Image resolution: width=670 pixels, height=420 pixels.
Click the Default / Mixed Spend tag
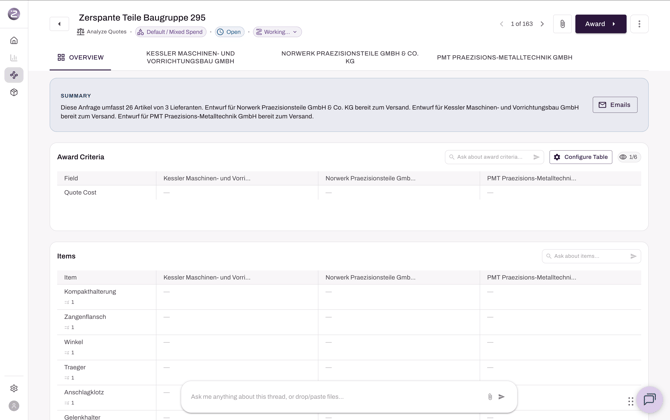tap(171, 32)
